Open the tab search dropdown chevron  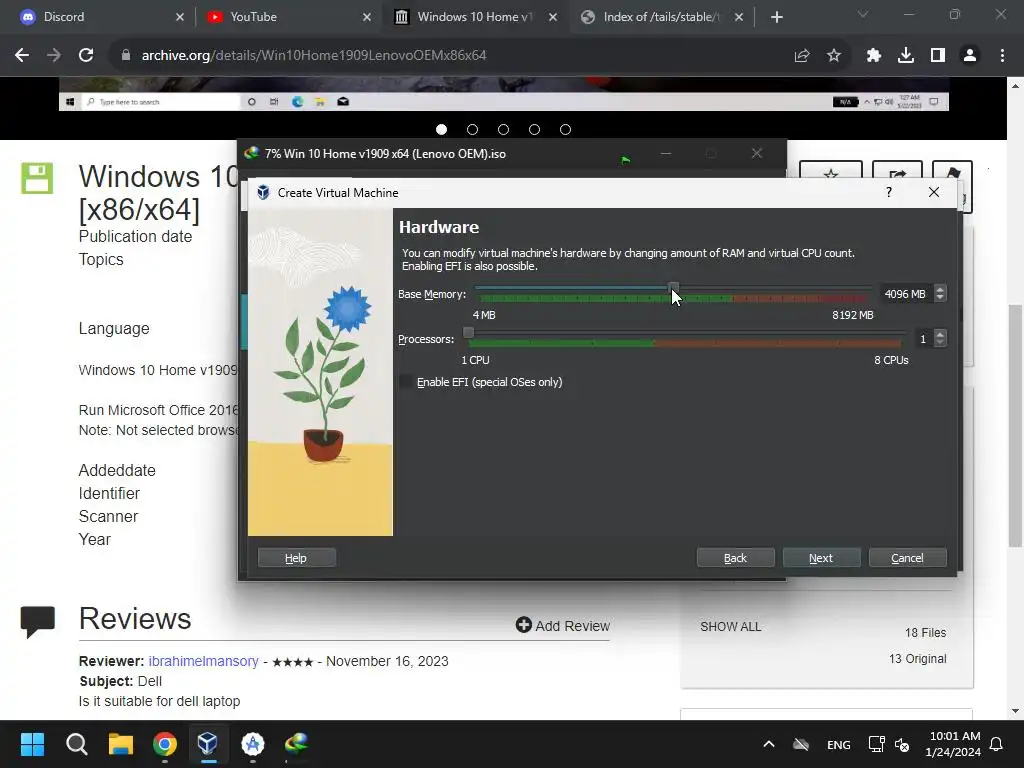[x=863, y=14]
